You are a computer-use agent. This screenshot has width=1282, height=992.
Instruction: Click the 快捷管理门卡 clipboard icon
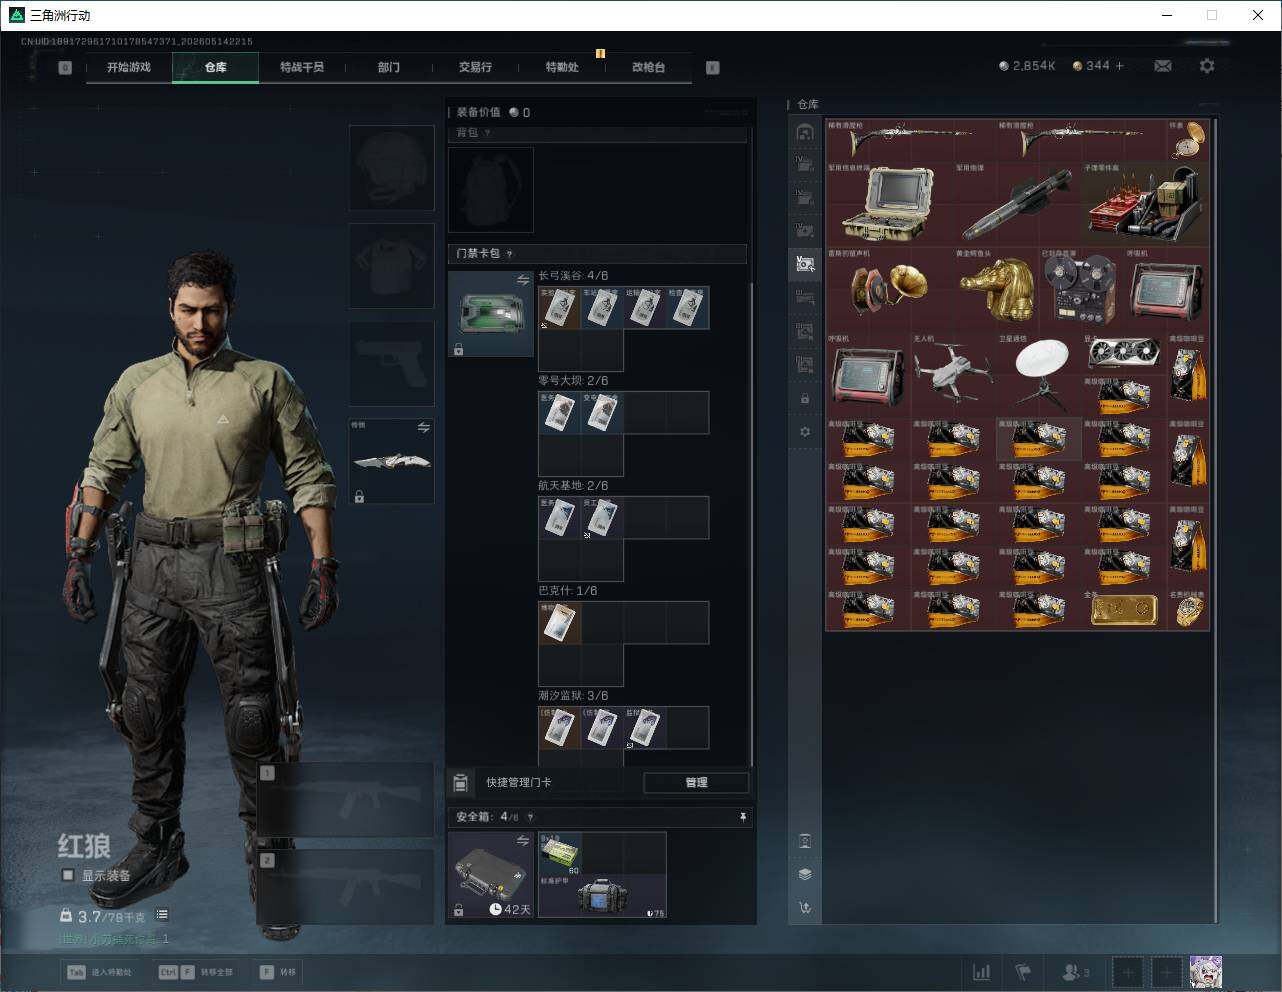coord(461,782)
